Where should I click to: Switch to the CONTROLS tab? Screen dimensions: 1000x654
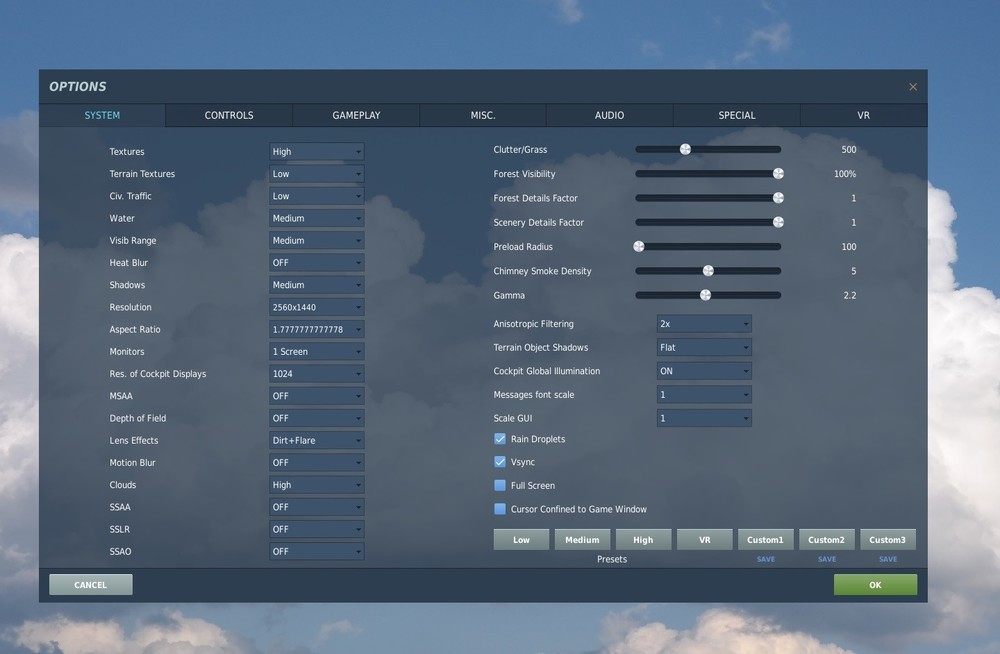coord(229,115)
